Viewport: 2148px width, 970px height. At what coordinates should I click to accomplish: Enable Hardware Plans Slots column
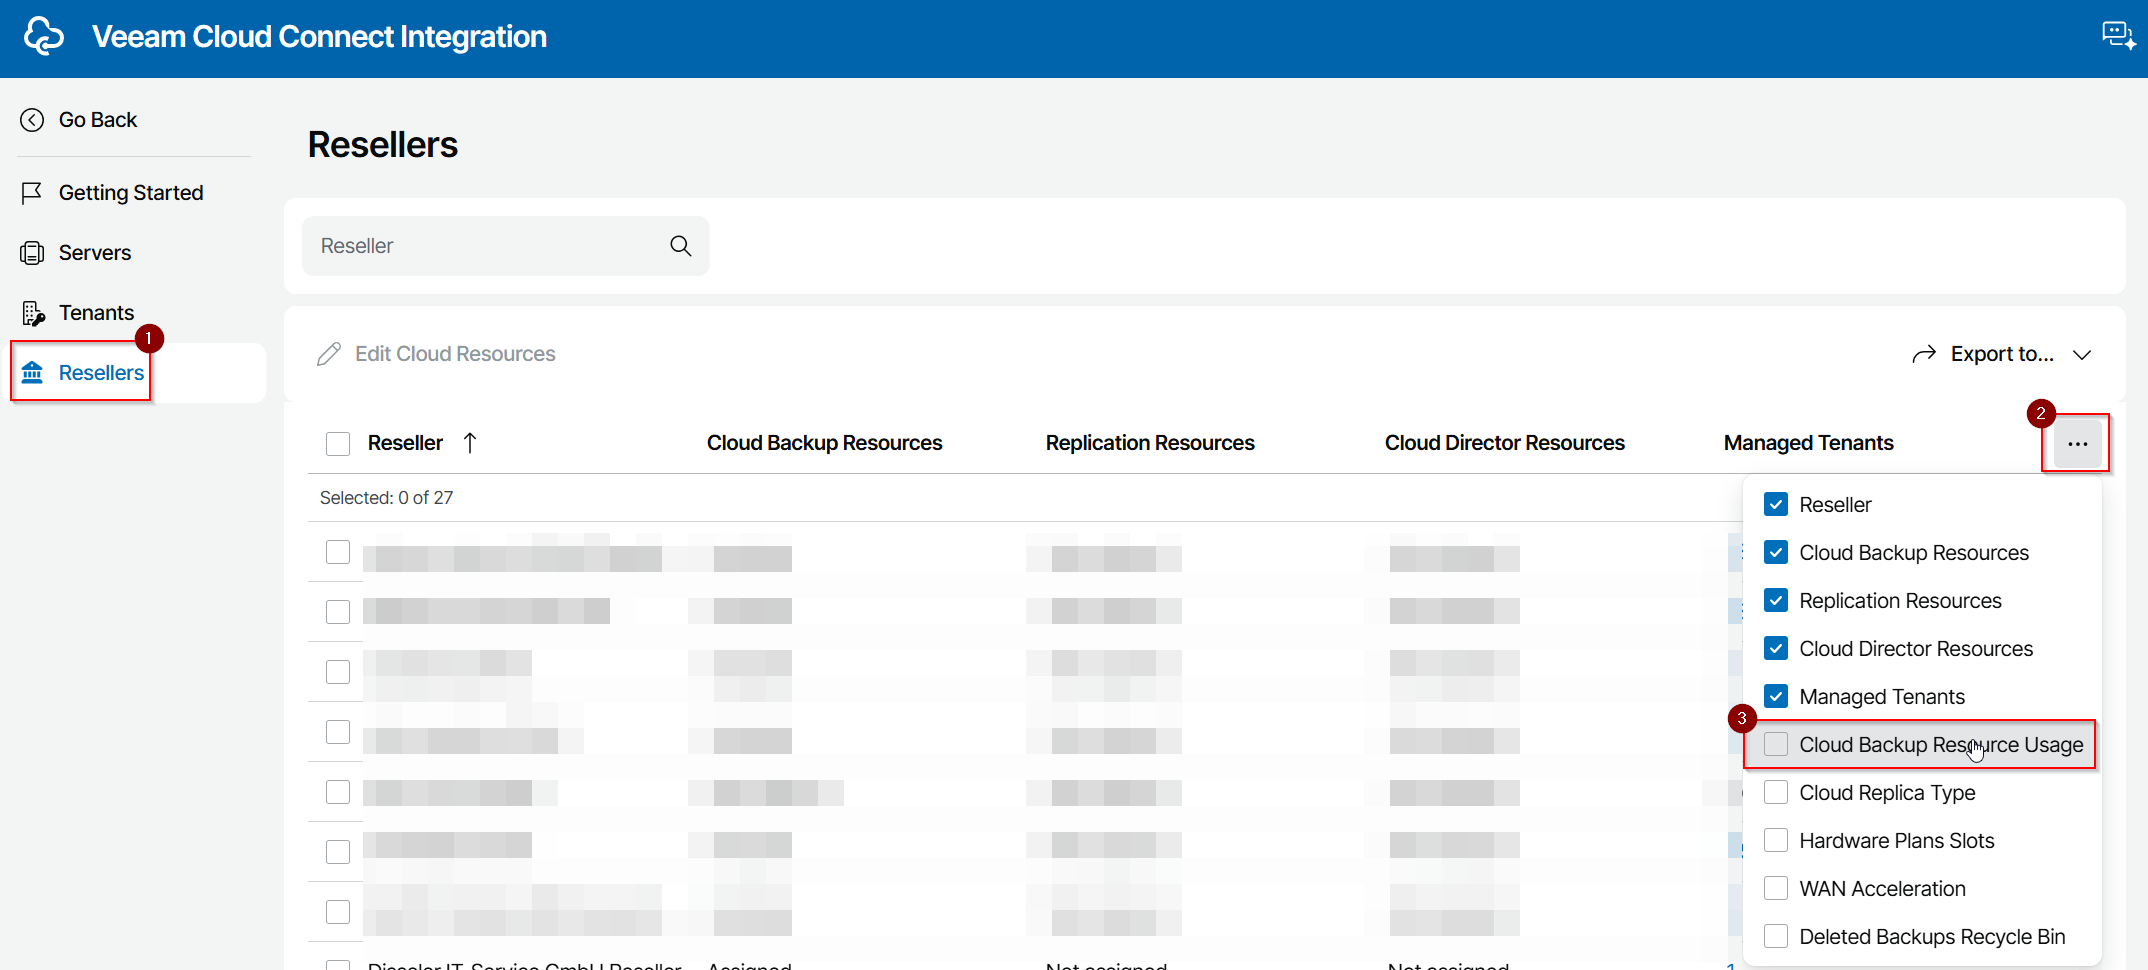[x=1776, y=841]
